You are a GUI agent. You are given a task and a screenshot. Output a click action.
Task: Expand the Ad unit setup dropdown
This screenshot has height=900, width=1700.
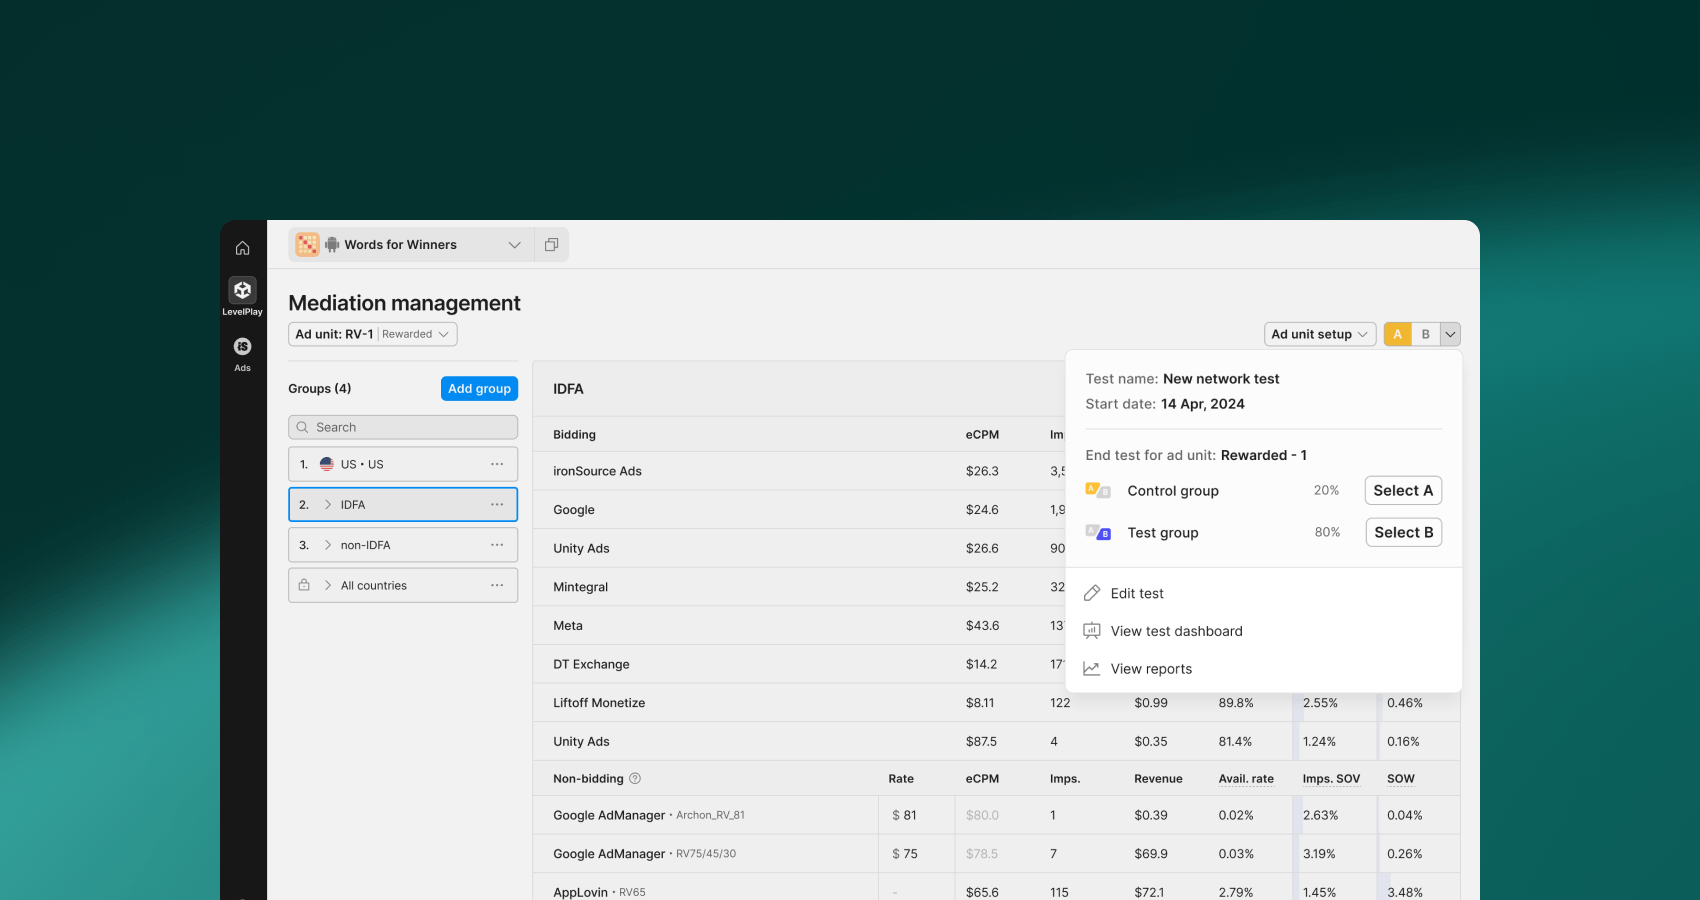(1361, 333)
